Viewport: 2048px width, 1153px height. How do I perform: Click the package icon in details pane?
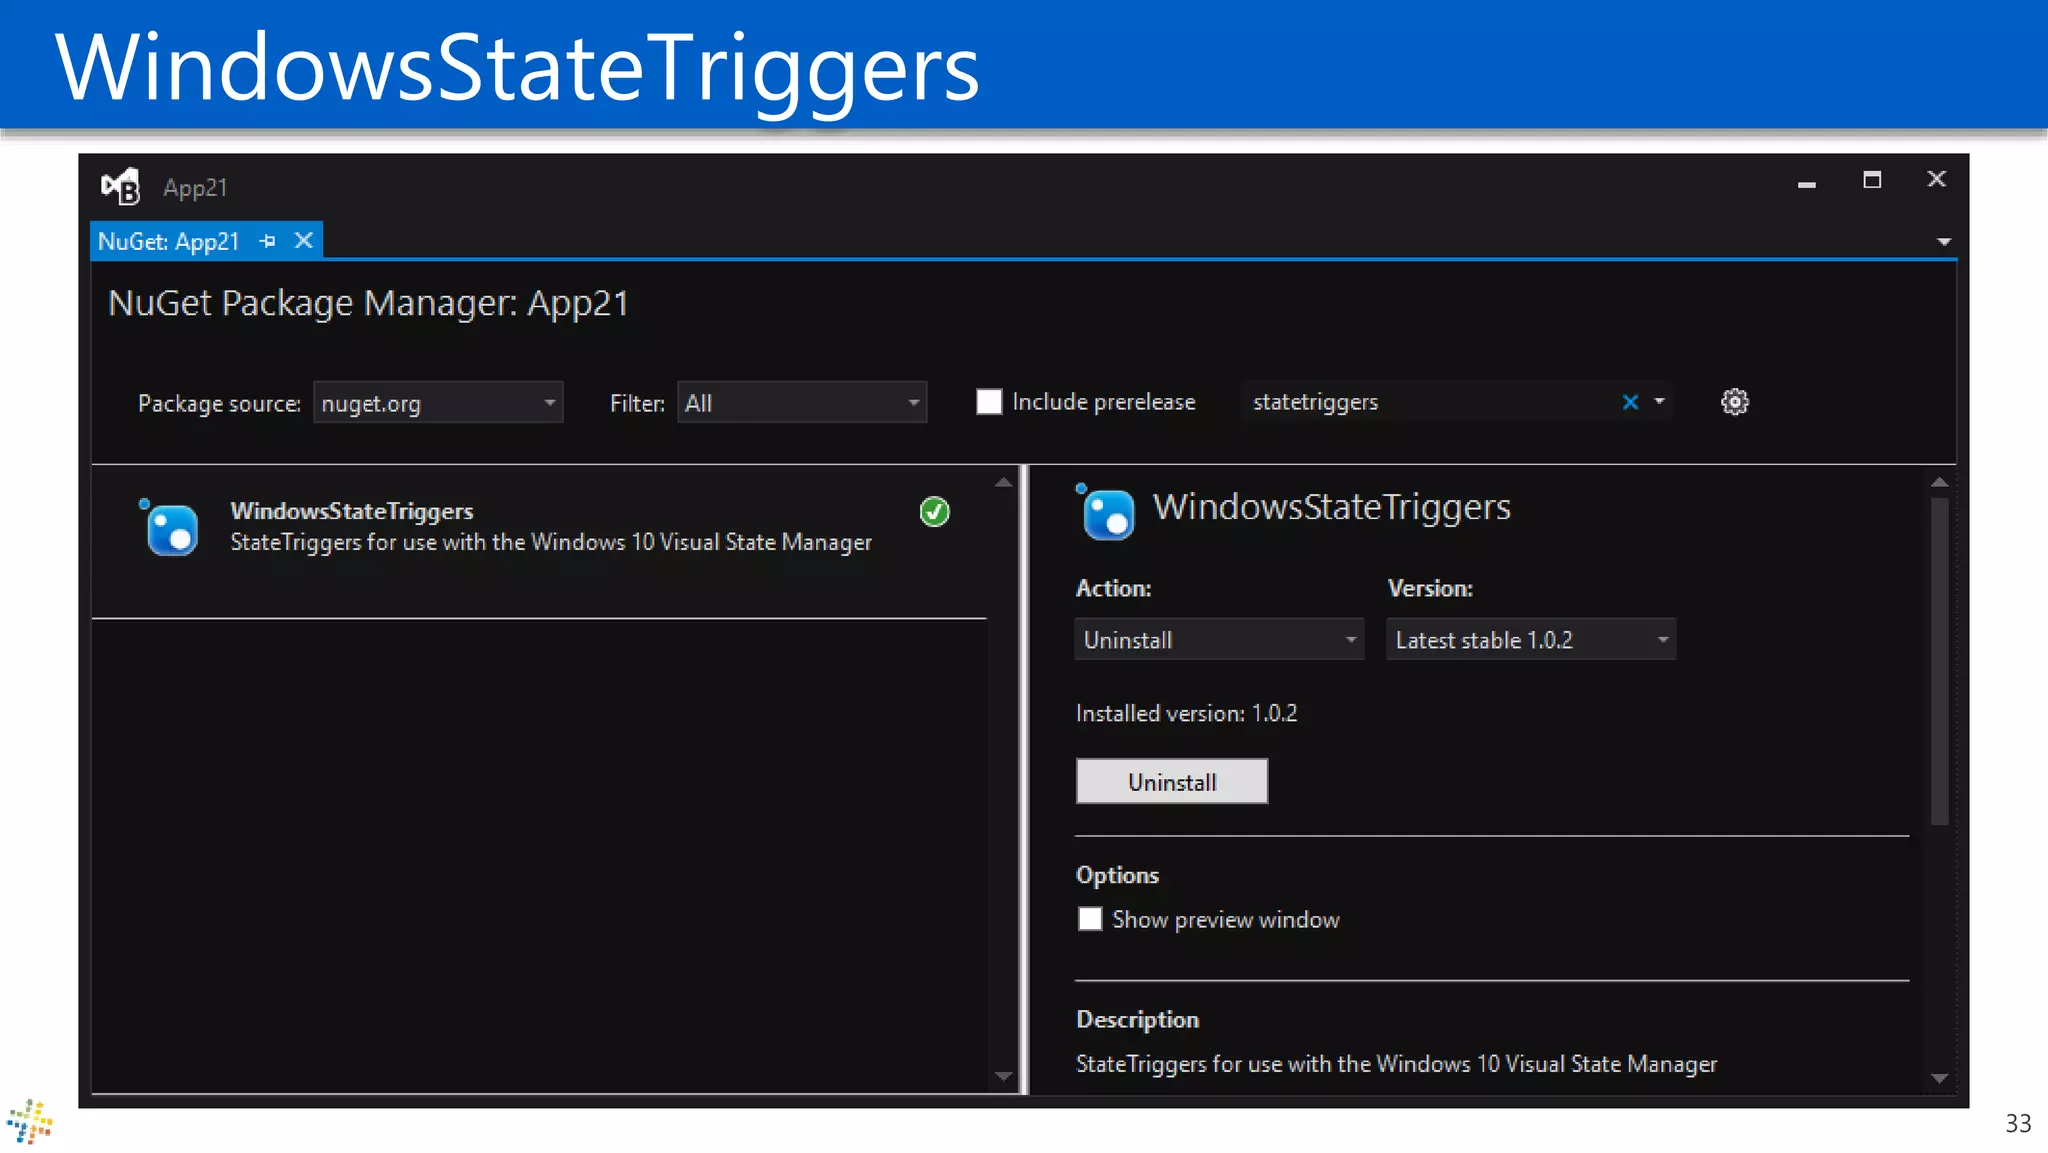coord(1105,512)
